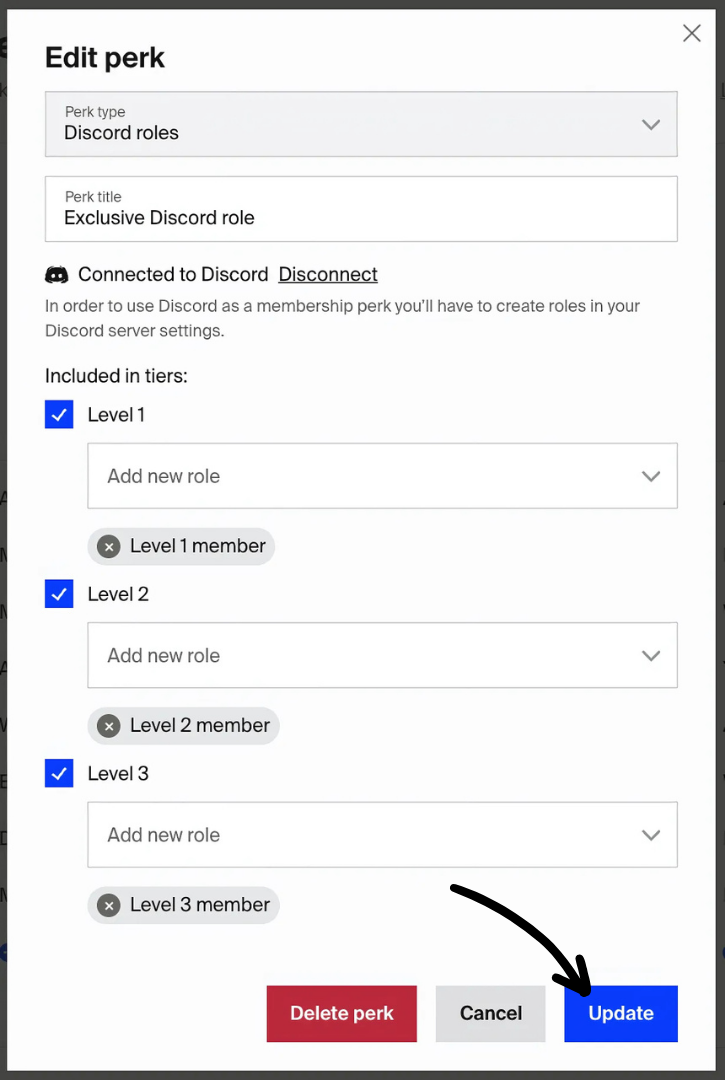Close the Edit perk dialog

(691, 33)
